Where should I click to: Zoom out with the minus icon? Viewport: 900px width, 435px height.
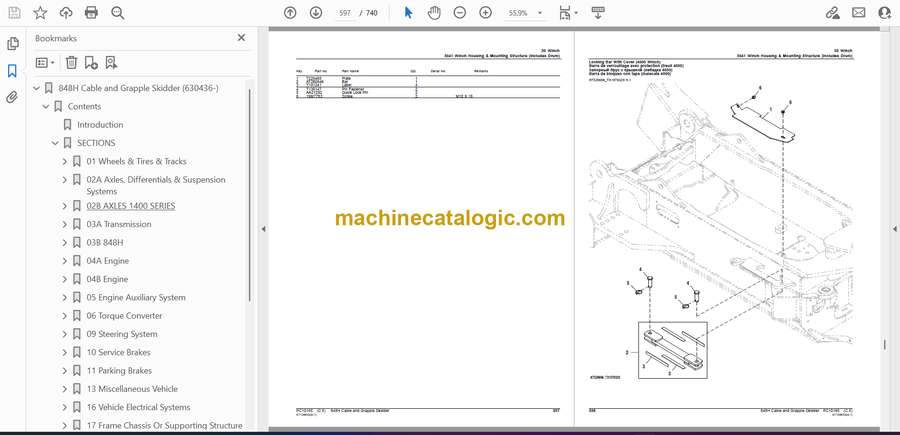[460, 13]
